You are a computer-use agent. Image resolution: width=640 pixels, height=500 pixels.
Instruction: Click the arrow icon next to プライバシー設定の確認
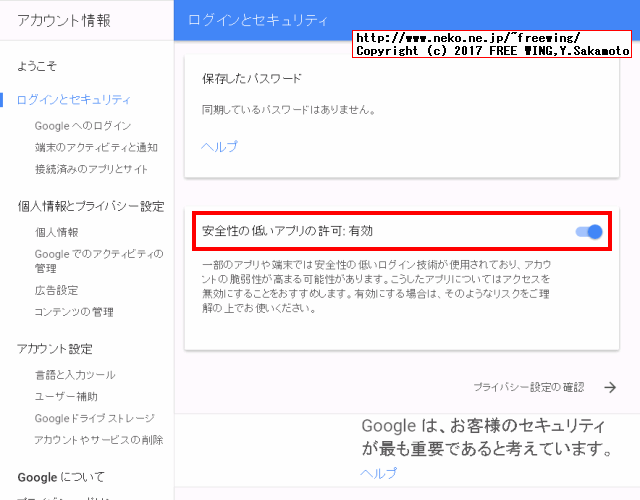[x=610, y=387]
